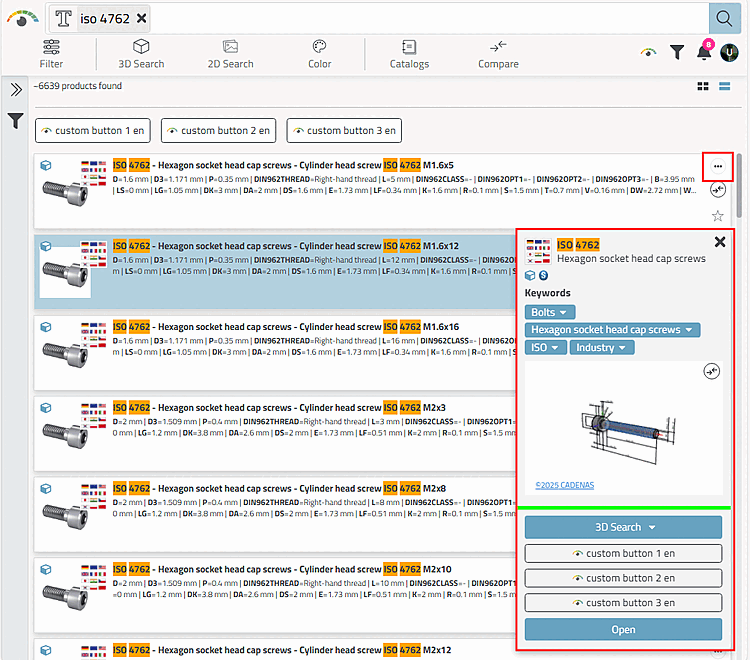Switch to list view layout
Image resolution: width=750 pixels, height=660 pixels.
725,86
